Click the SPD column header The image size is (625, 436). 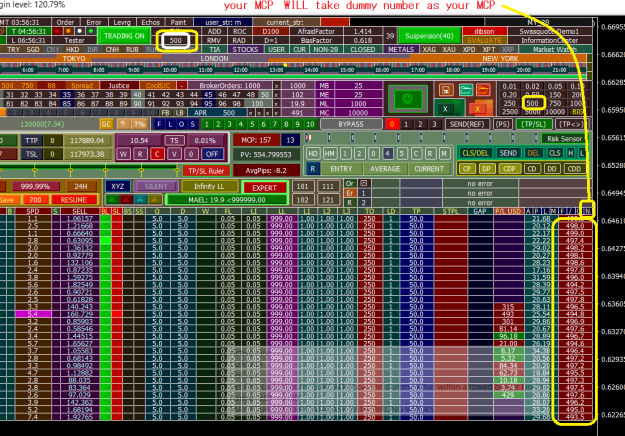pyautogui.click(x=33, y=211)
